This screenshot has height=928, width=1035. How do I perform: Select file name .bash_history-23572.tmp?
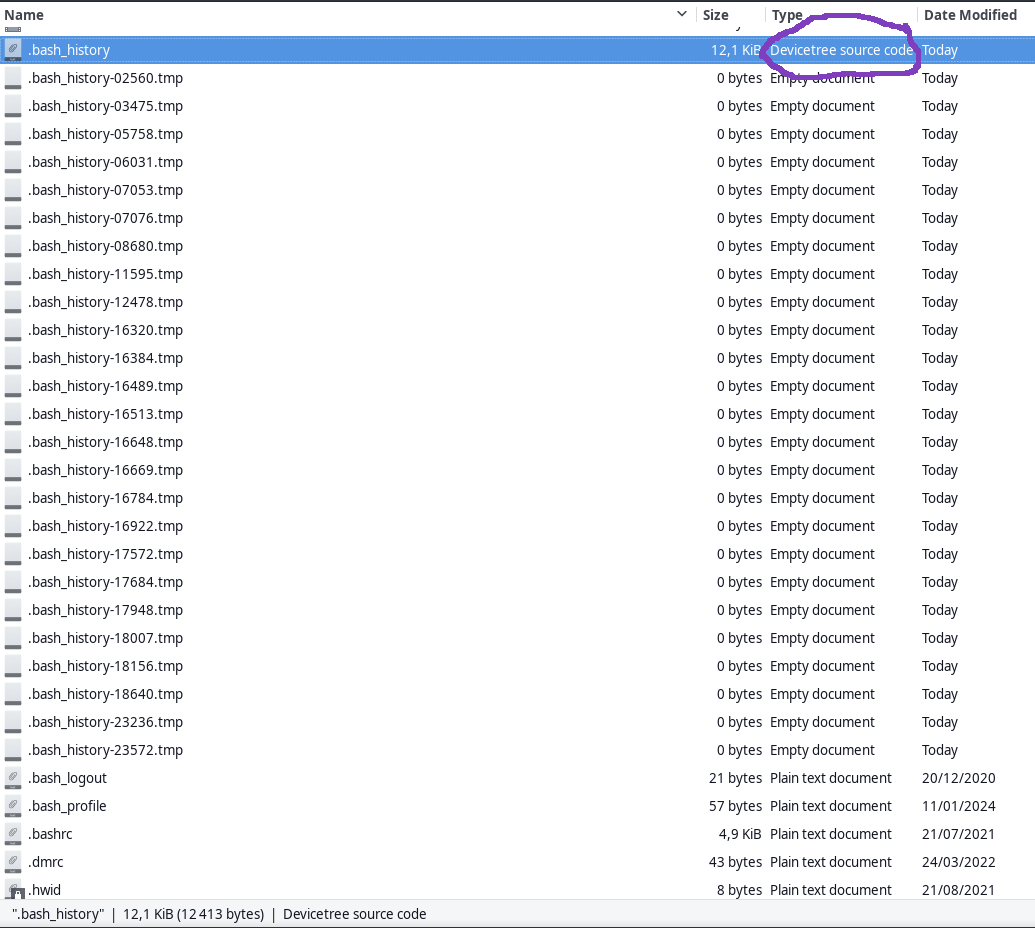[106, 750]
